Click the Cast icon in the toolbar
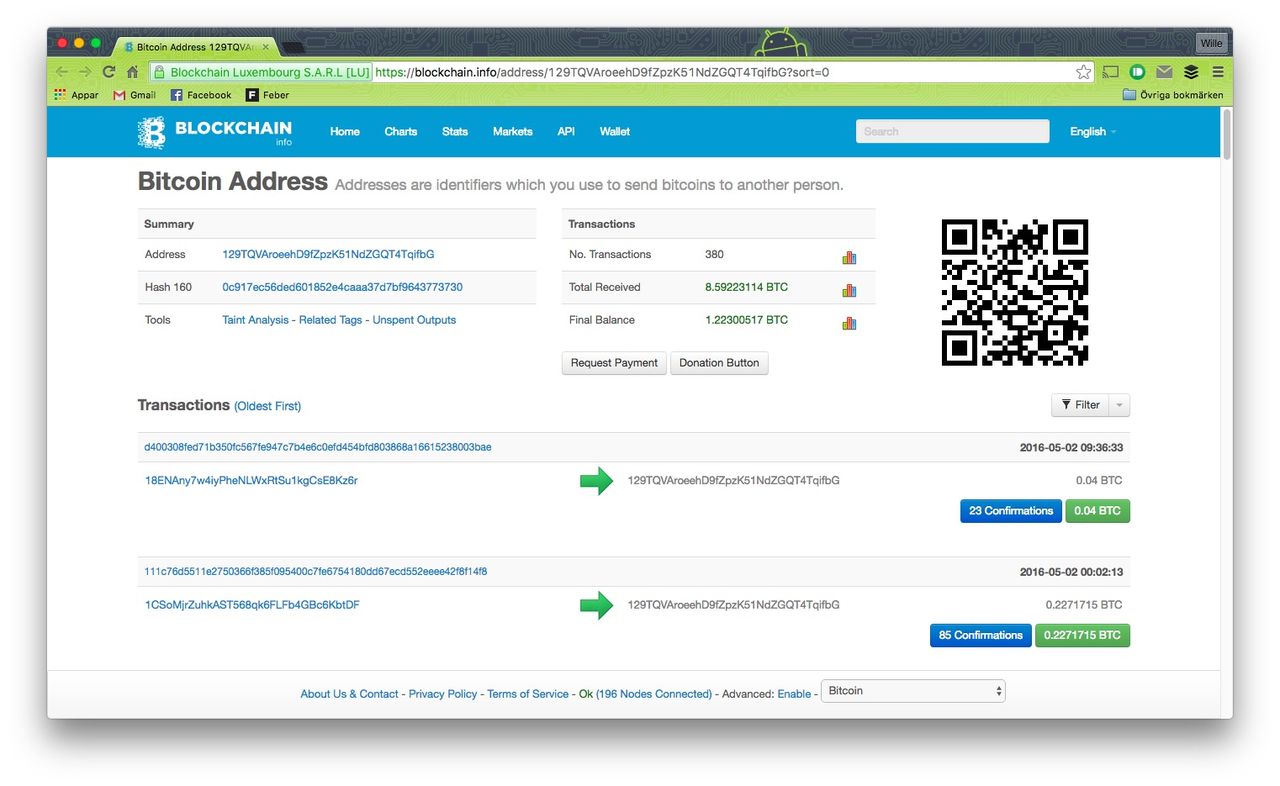Image resolution: width=1280 pixels, height=786 pixels. coord(1110,72)
